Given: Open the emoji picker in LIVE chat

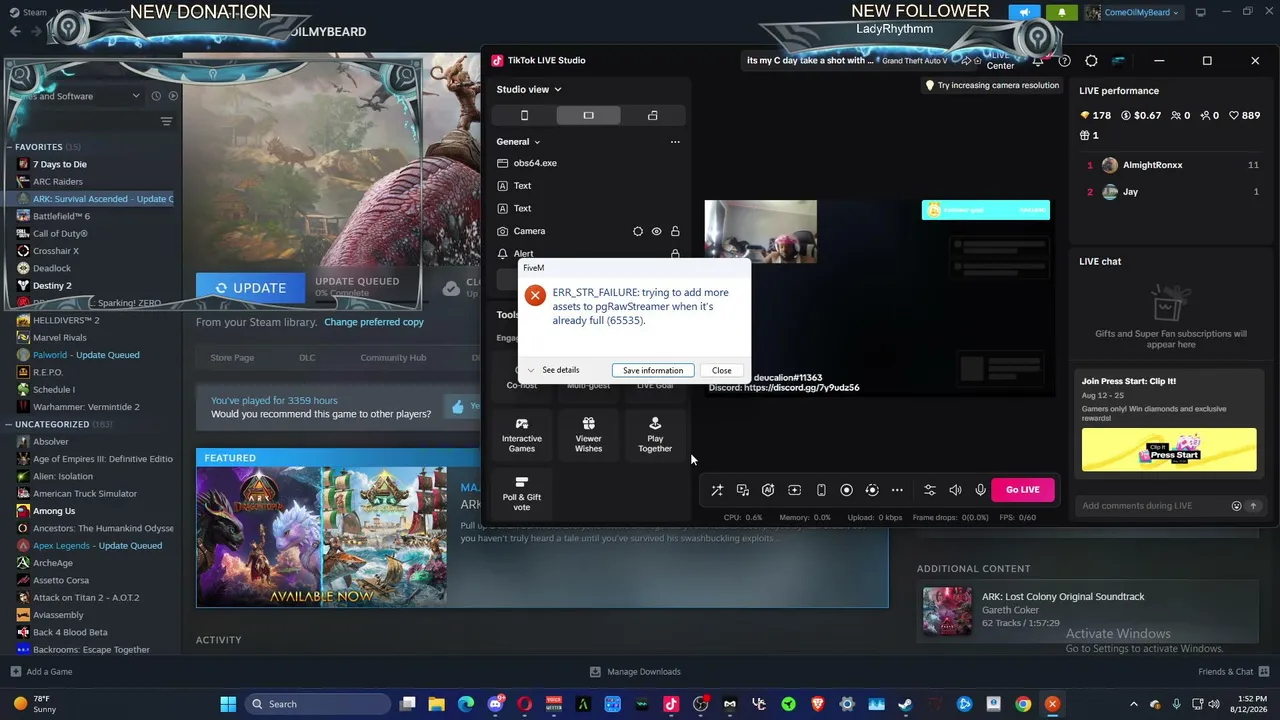Looking at the screenshot, I should [1236, 506].
